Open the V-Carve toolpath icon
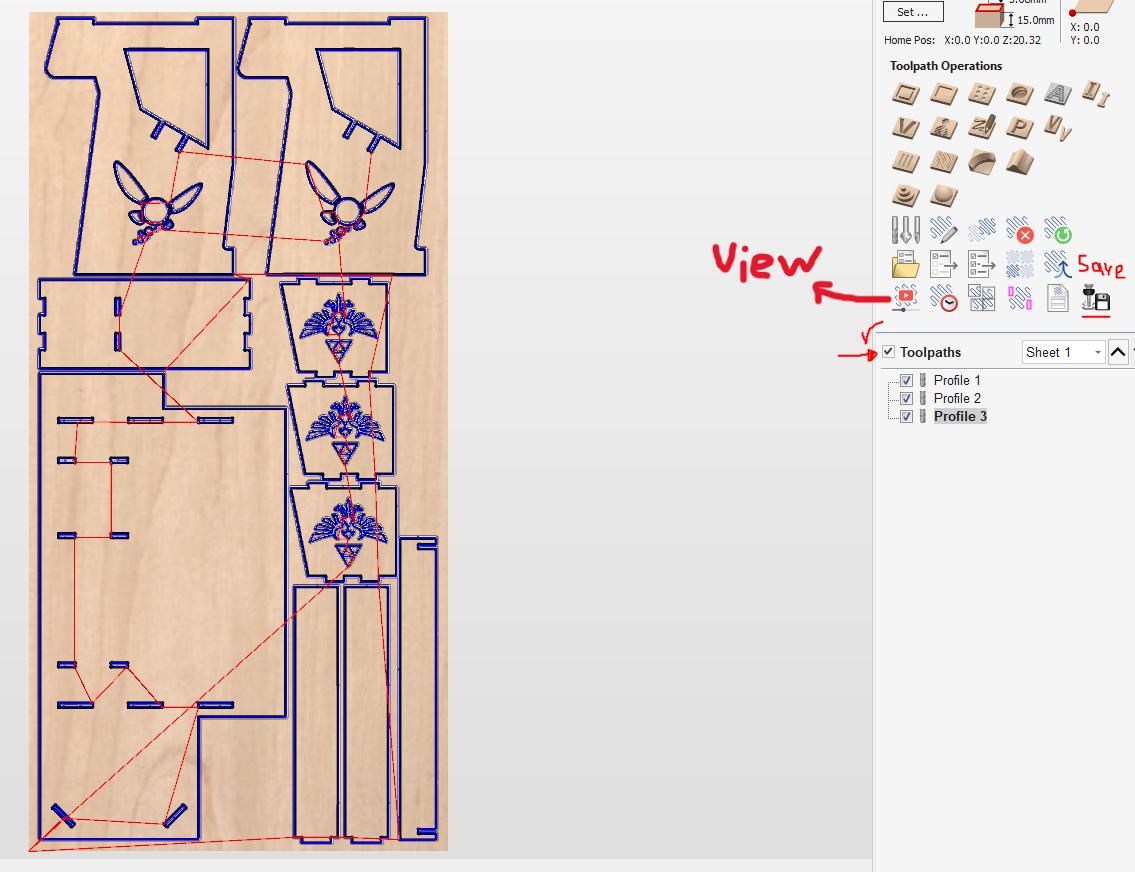Screen dimensions: 1135x872 [x=906, y=128]
